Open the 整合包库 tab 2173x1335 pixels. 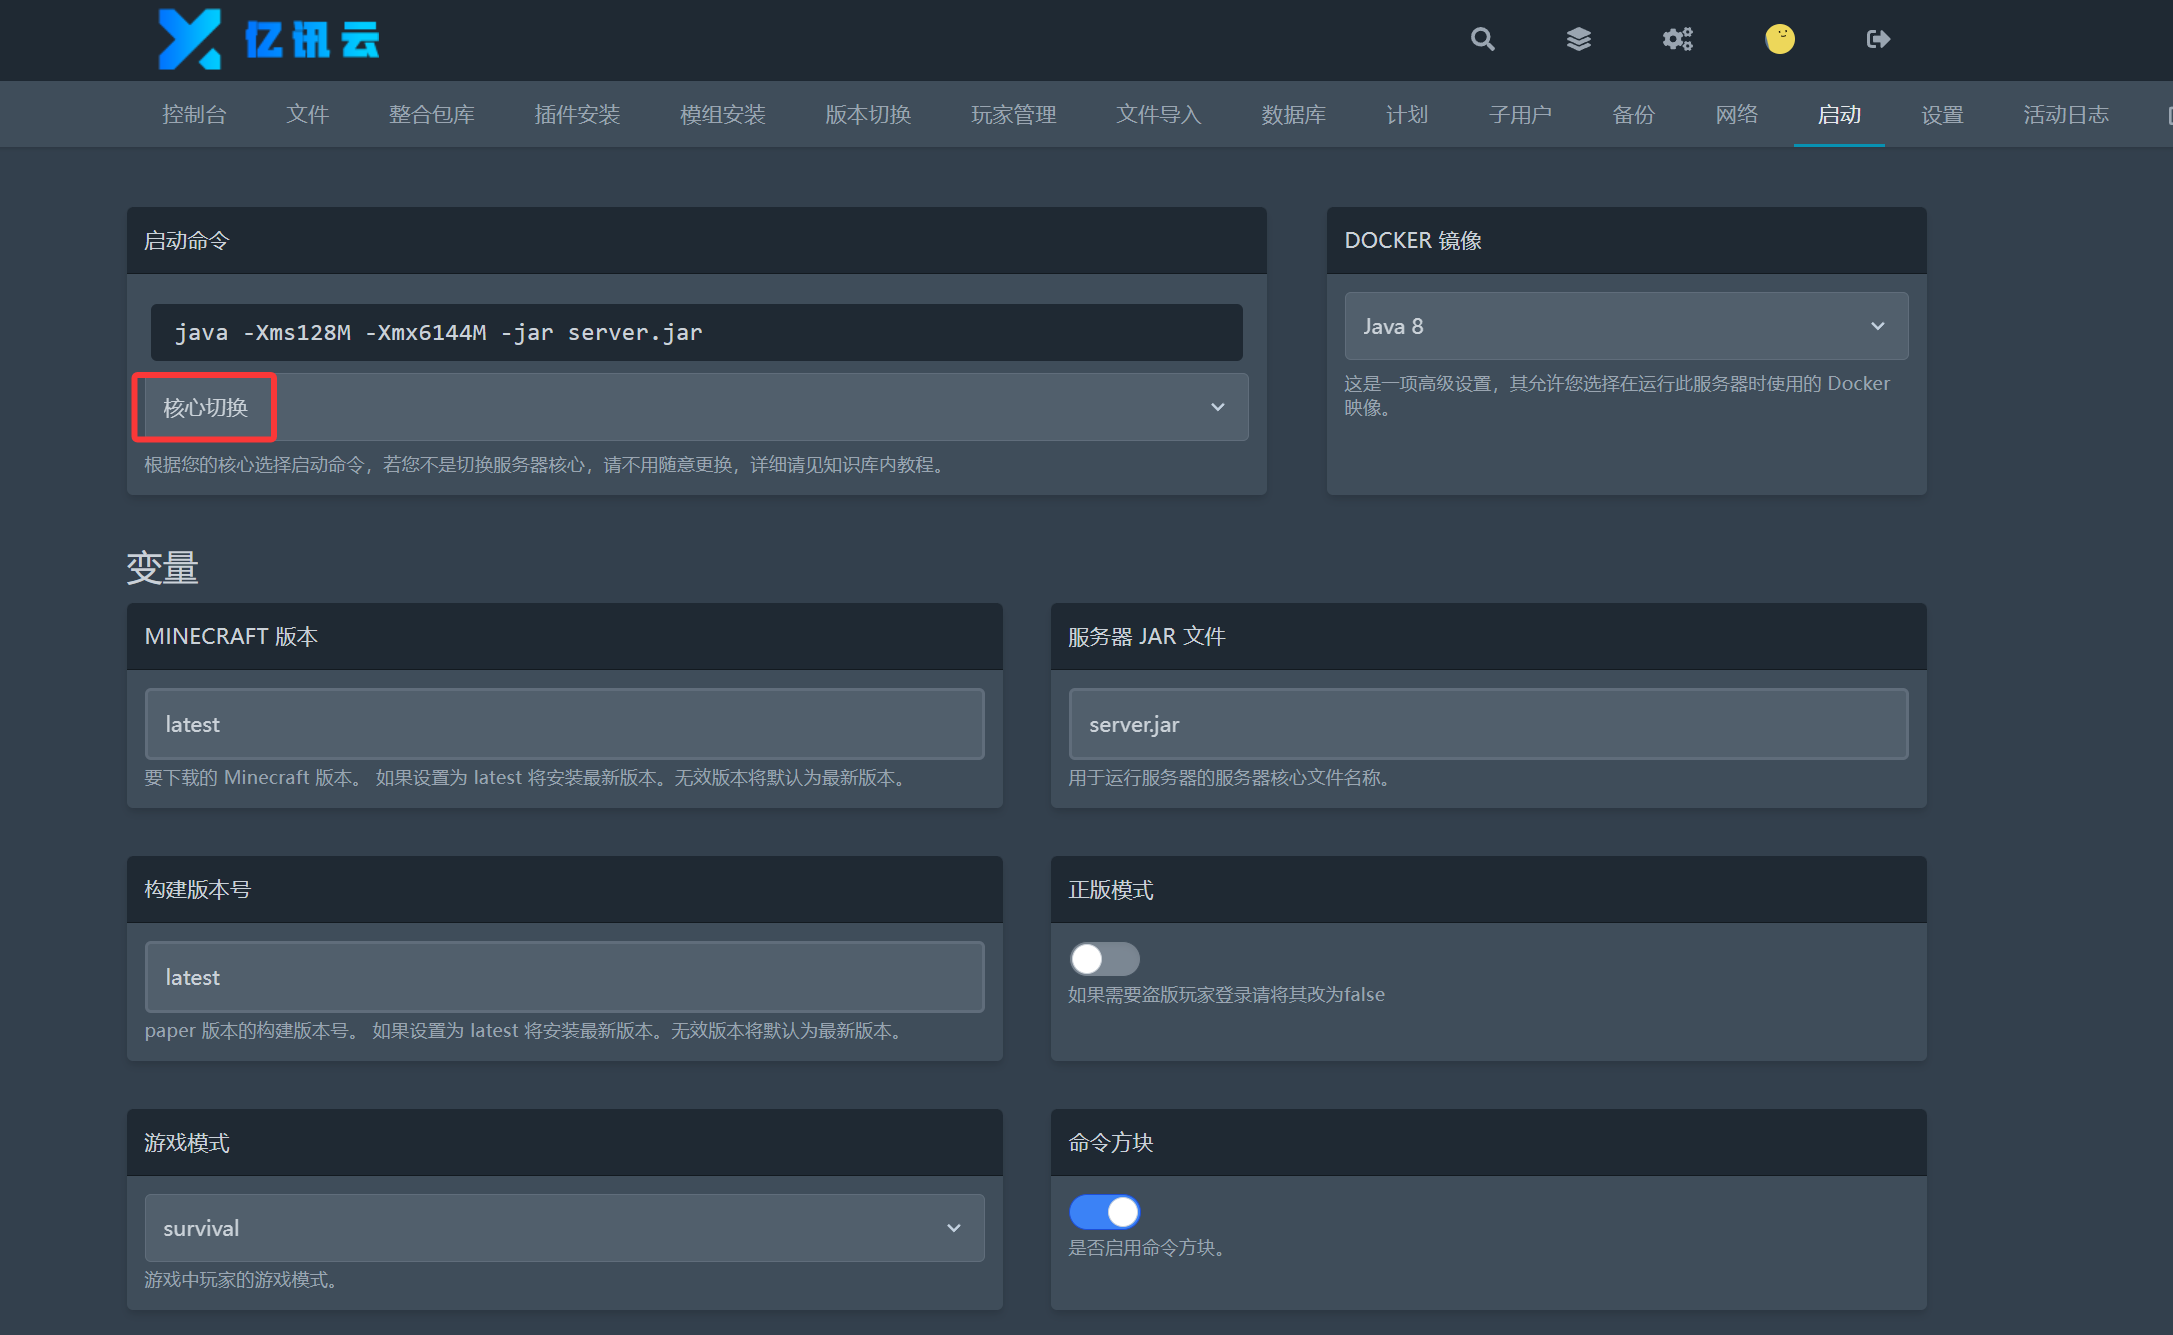pos(431,115)
